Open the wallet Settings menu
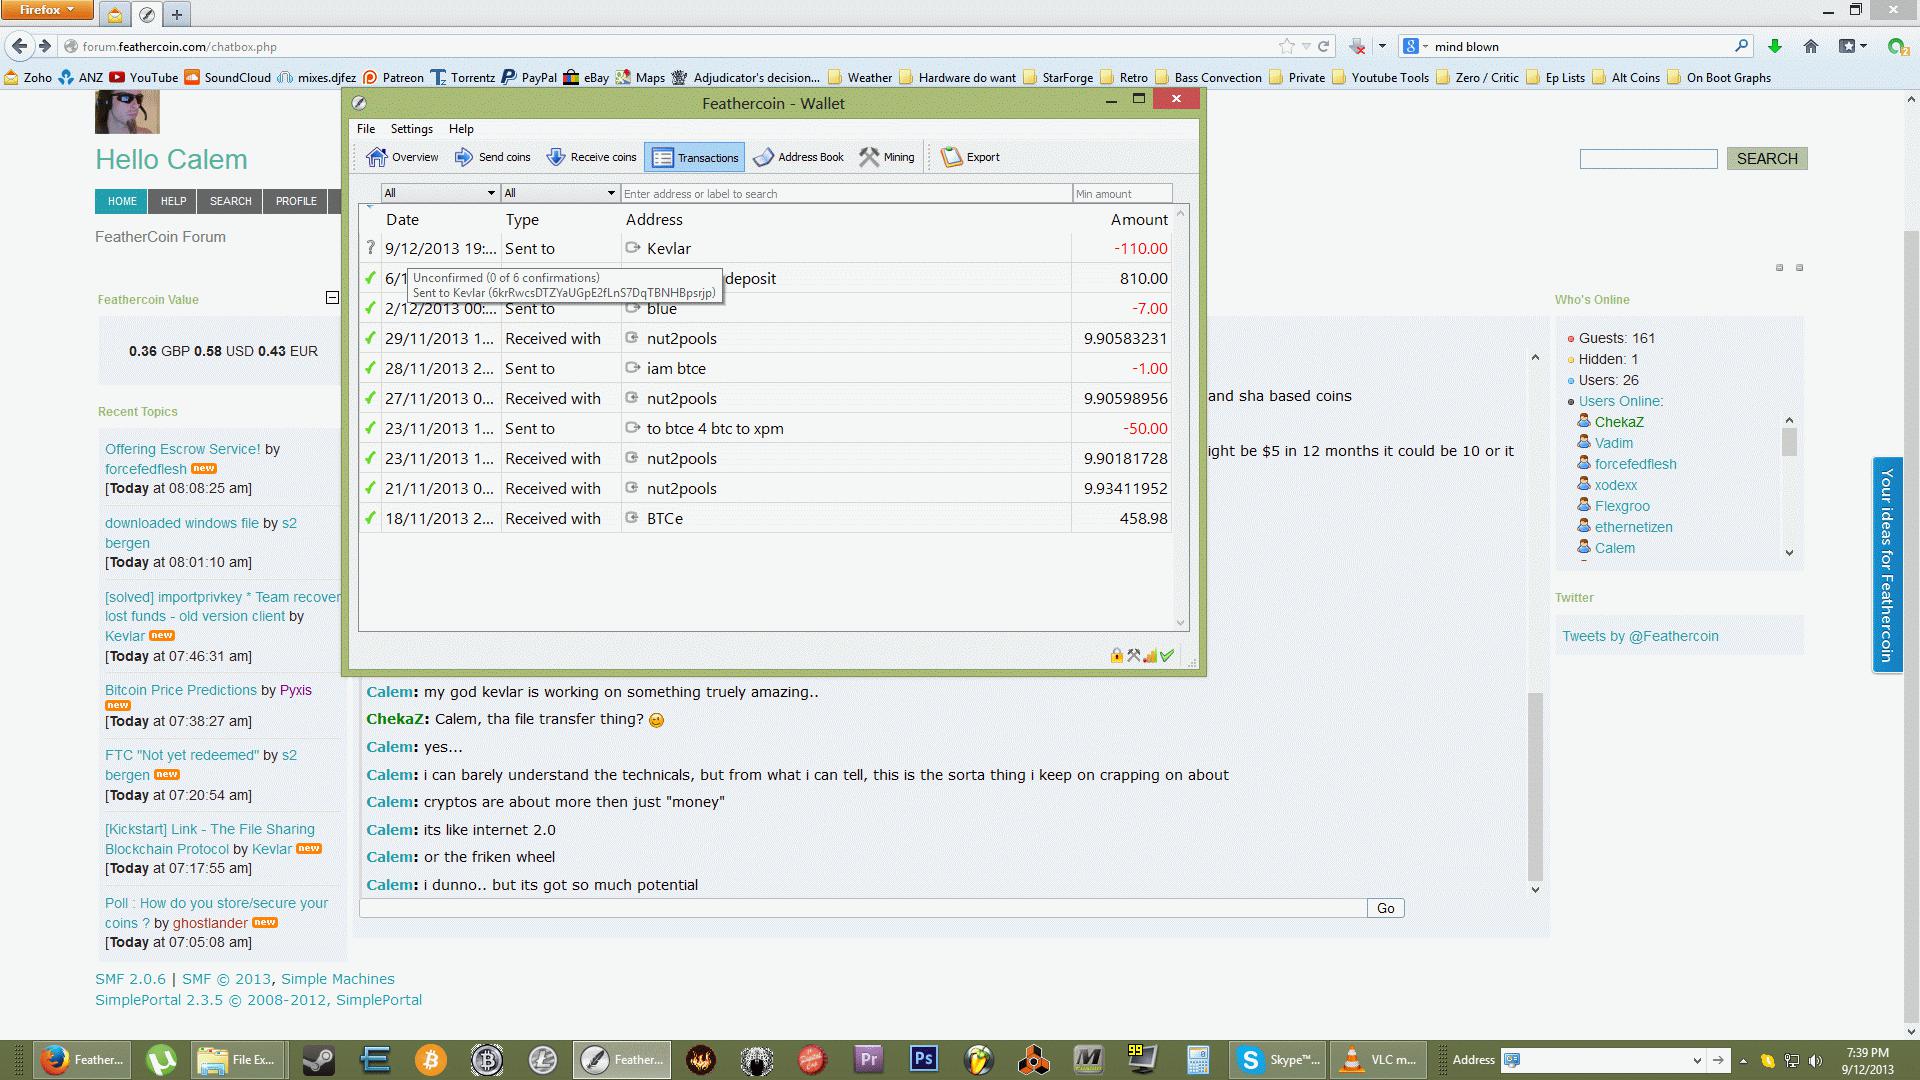Screen dimensions: 1920x1080 [x=411, y=129]
